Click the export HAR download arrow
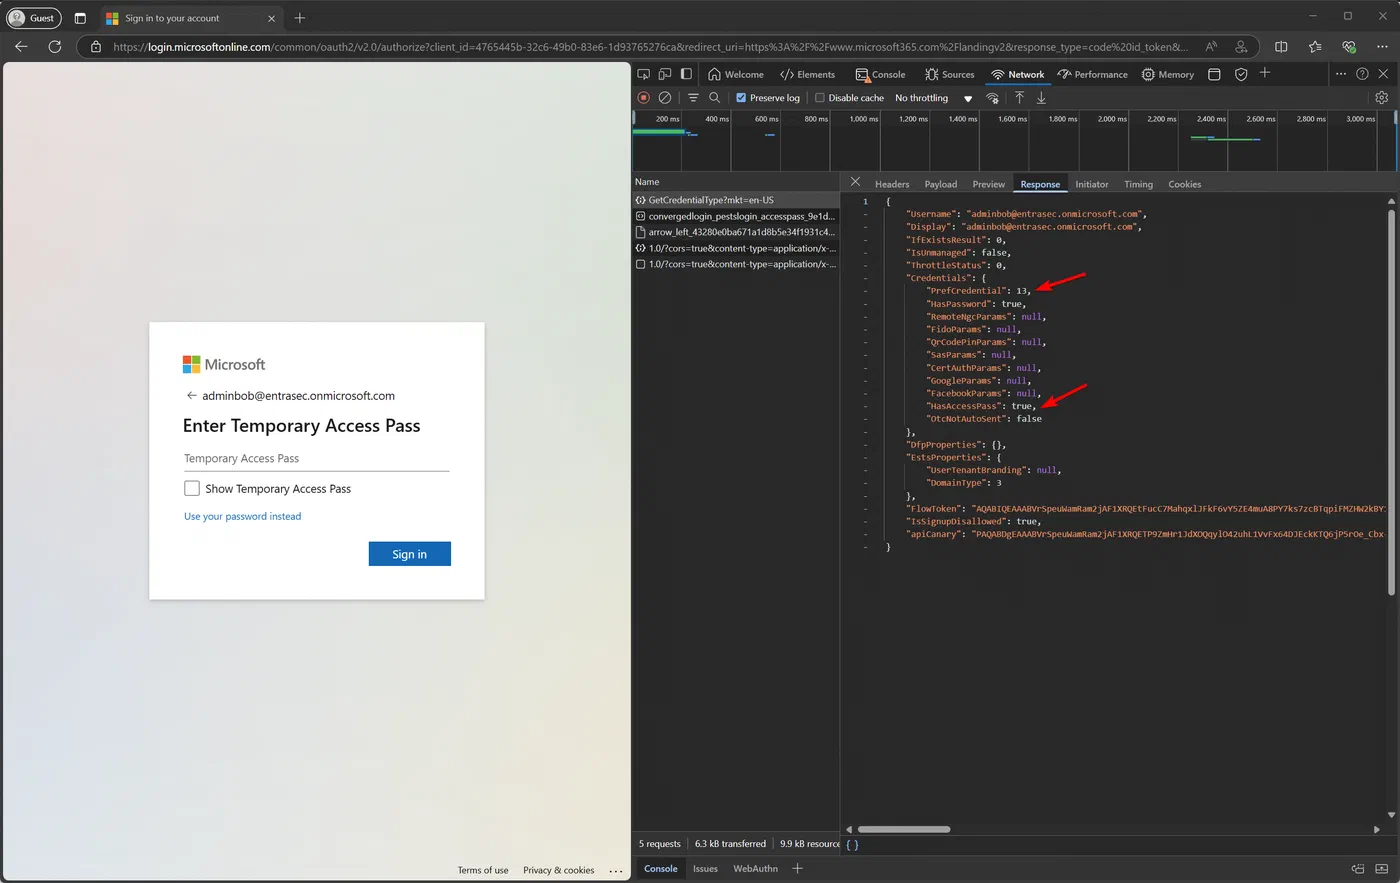This screenshot has width=1400, height=883. coord(1041,98)
